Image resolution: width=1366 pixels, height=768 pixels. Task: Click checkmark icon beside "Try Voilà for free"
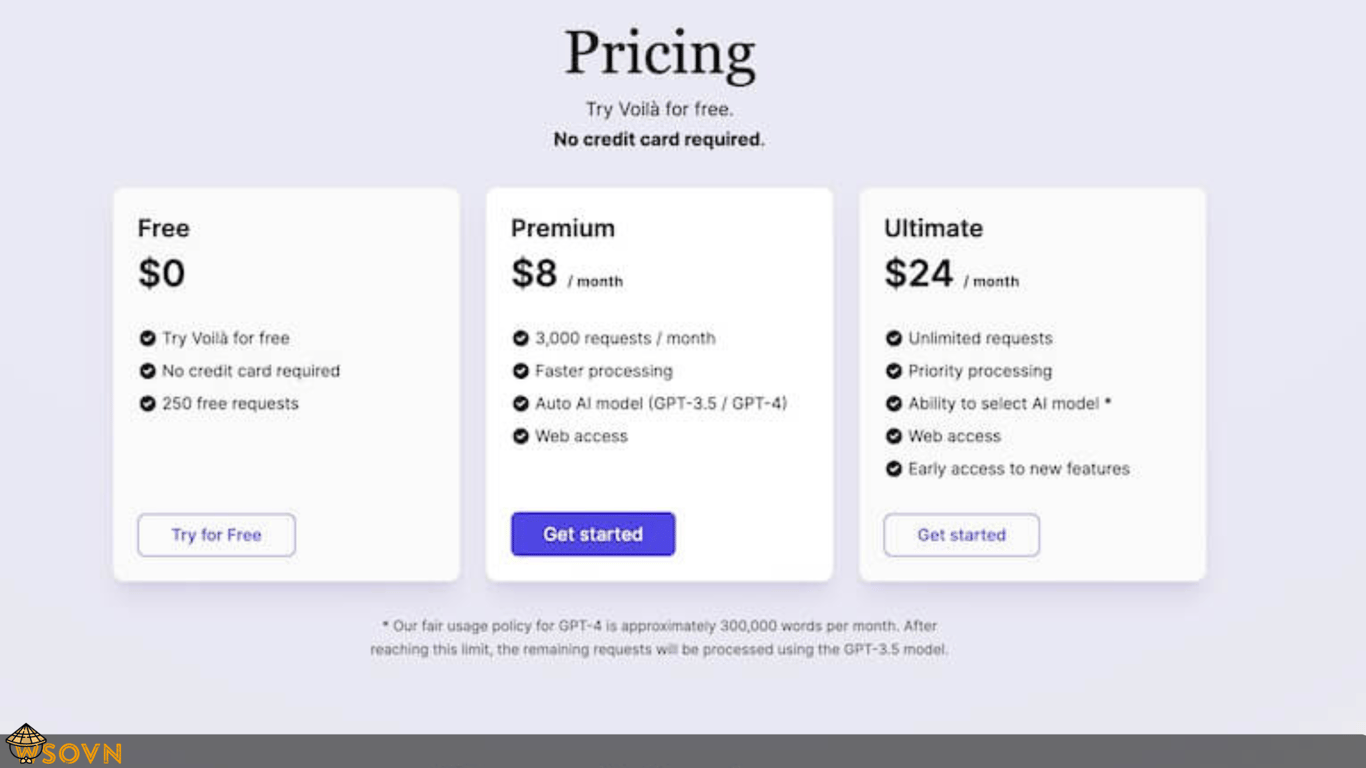click(148, 339)
